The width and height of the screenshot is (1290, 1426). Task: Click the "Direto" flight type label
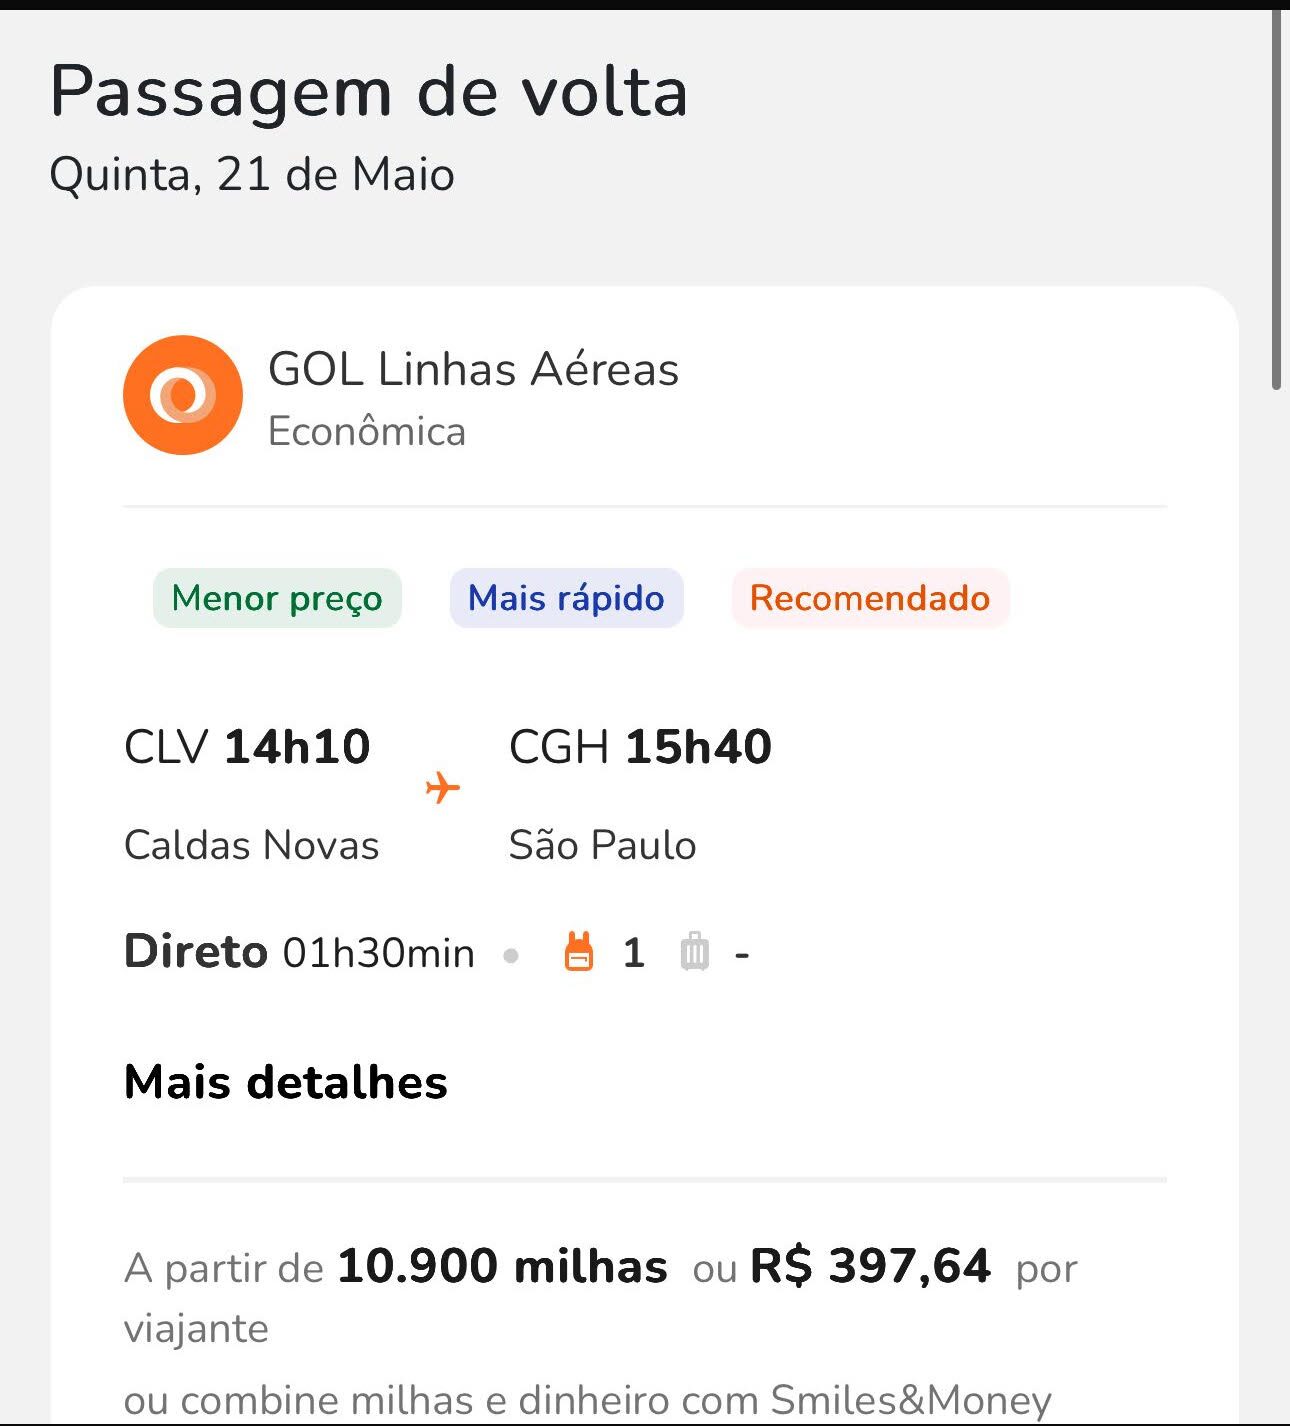coord(196,952)
